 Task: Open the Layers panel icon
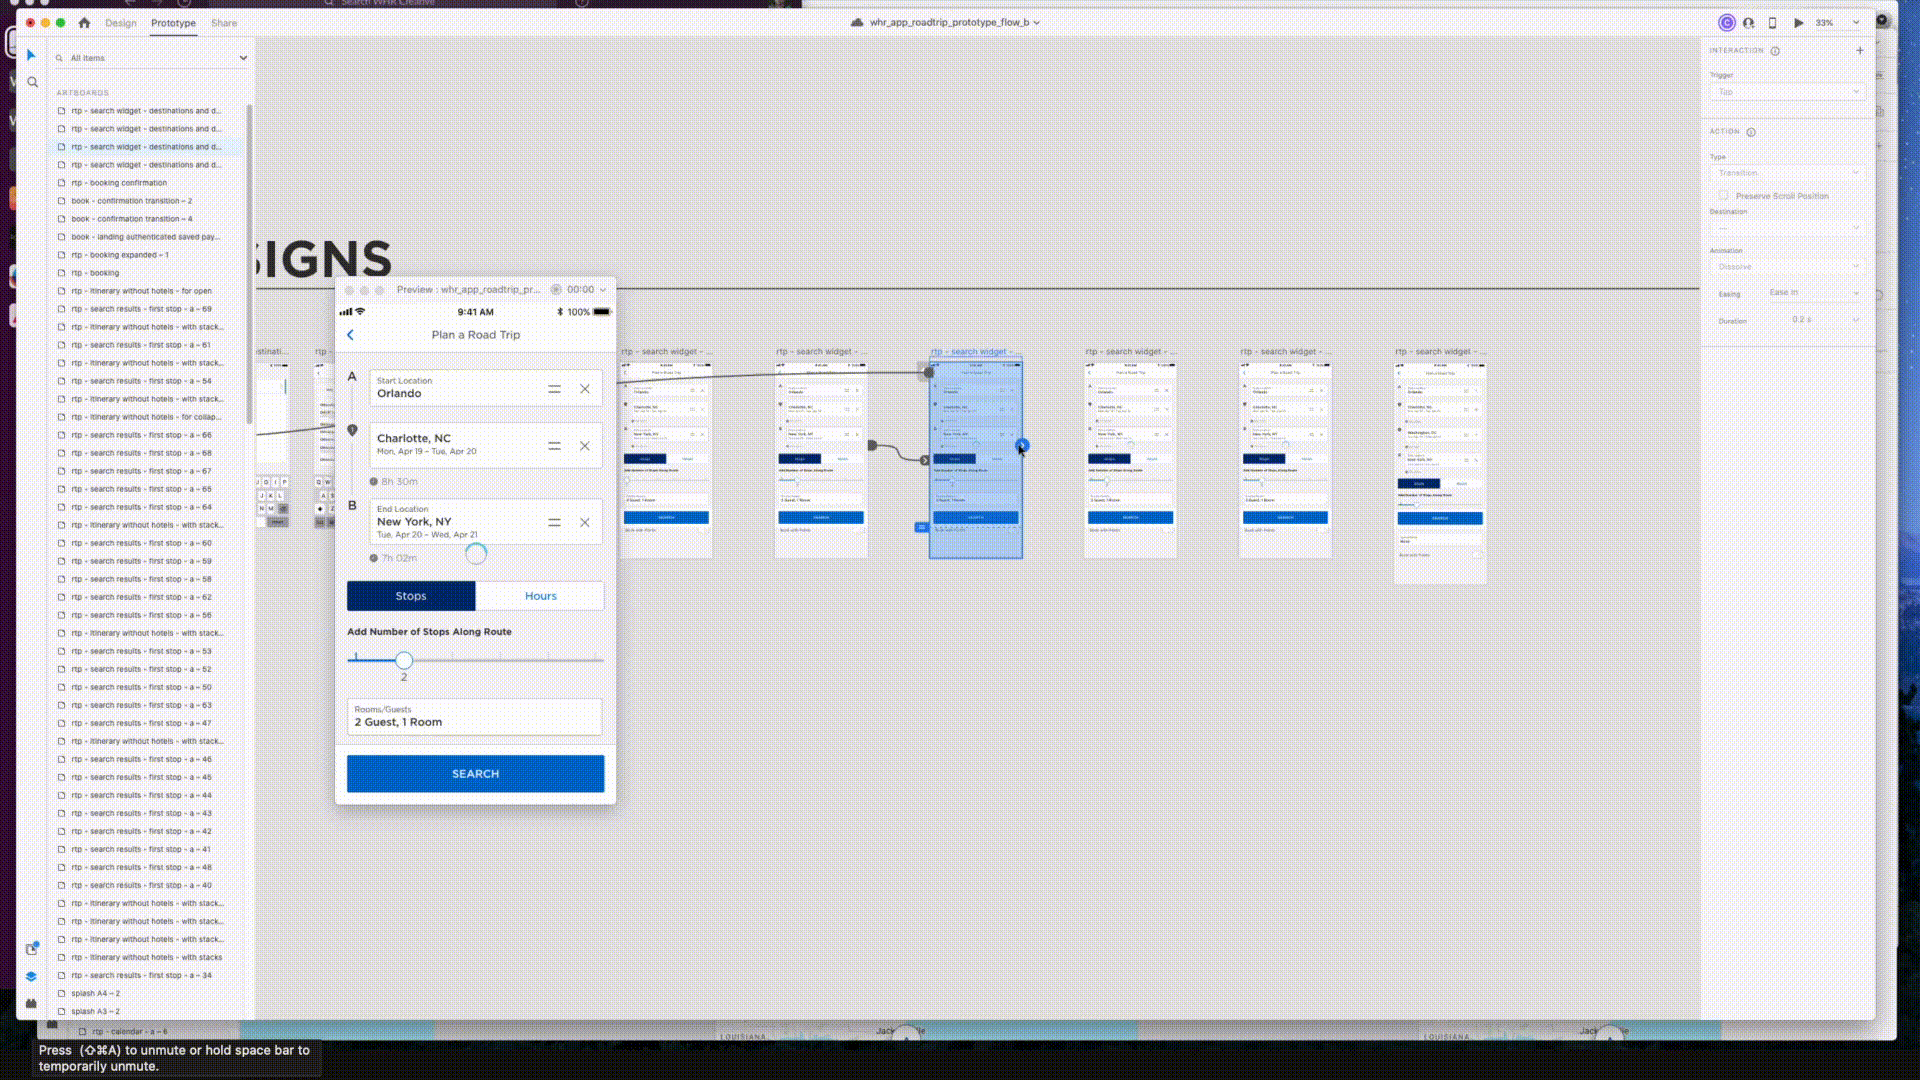point(31,976)
